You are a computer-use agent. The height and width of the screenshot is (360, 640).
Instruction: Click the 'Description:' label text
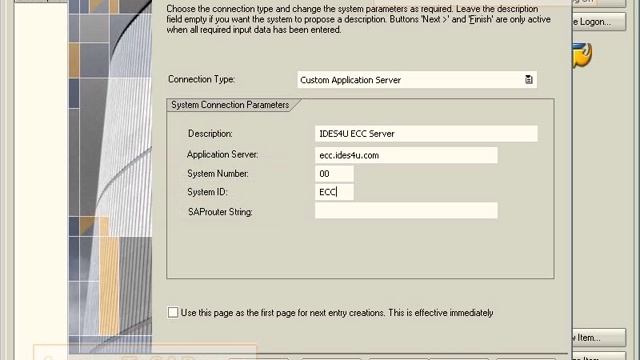click(210, 133)
